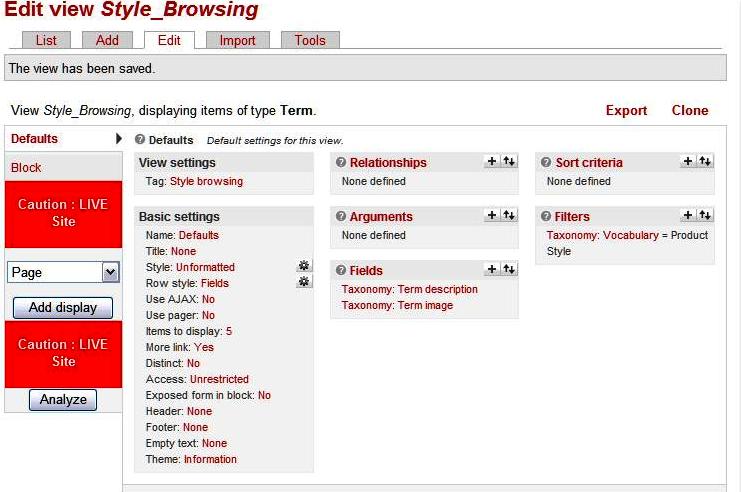This screenshot has width=741, height=492.
Task: Open the Export link
Action: pos(626,111)
